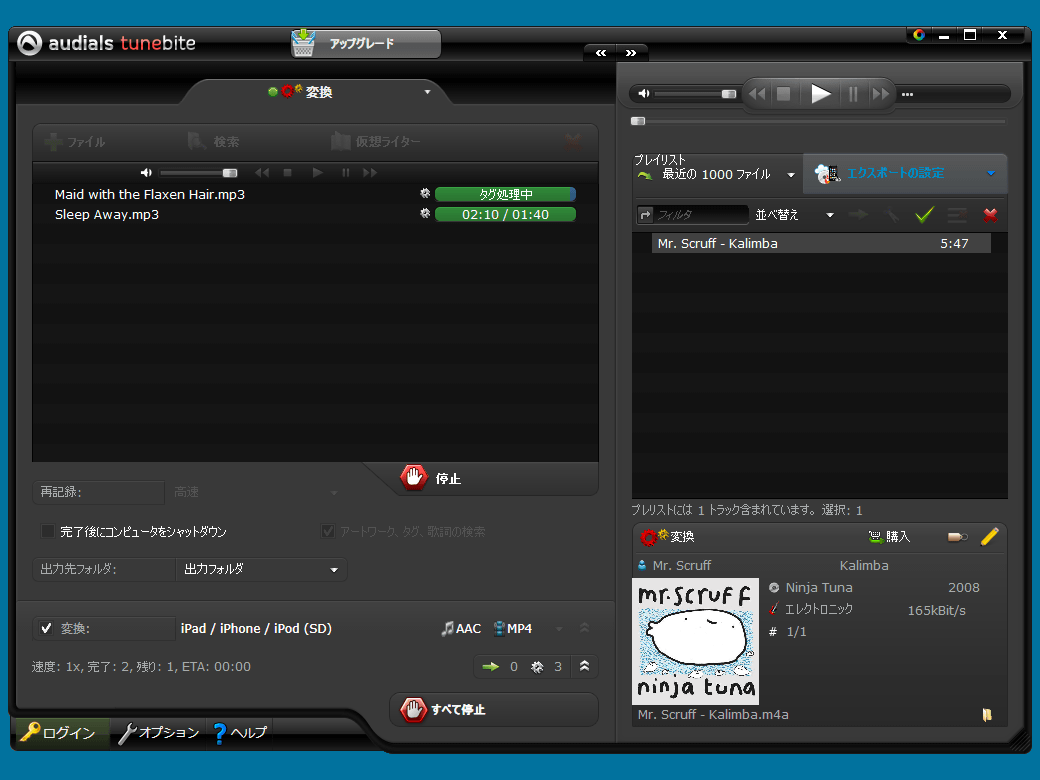Click the 仮想ライター toolbar item

(x=375, y=141)
